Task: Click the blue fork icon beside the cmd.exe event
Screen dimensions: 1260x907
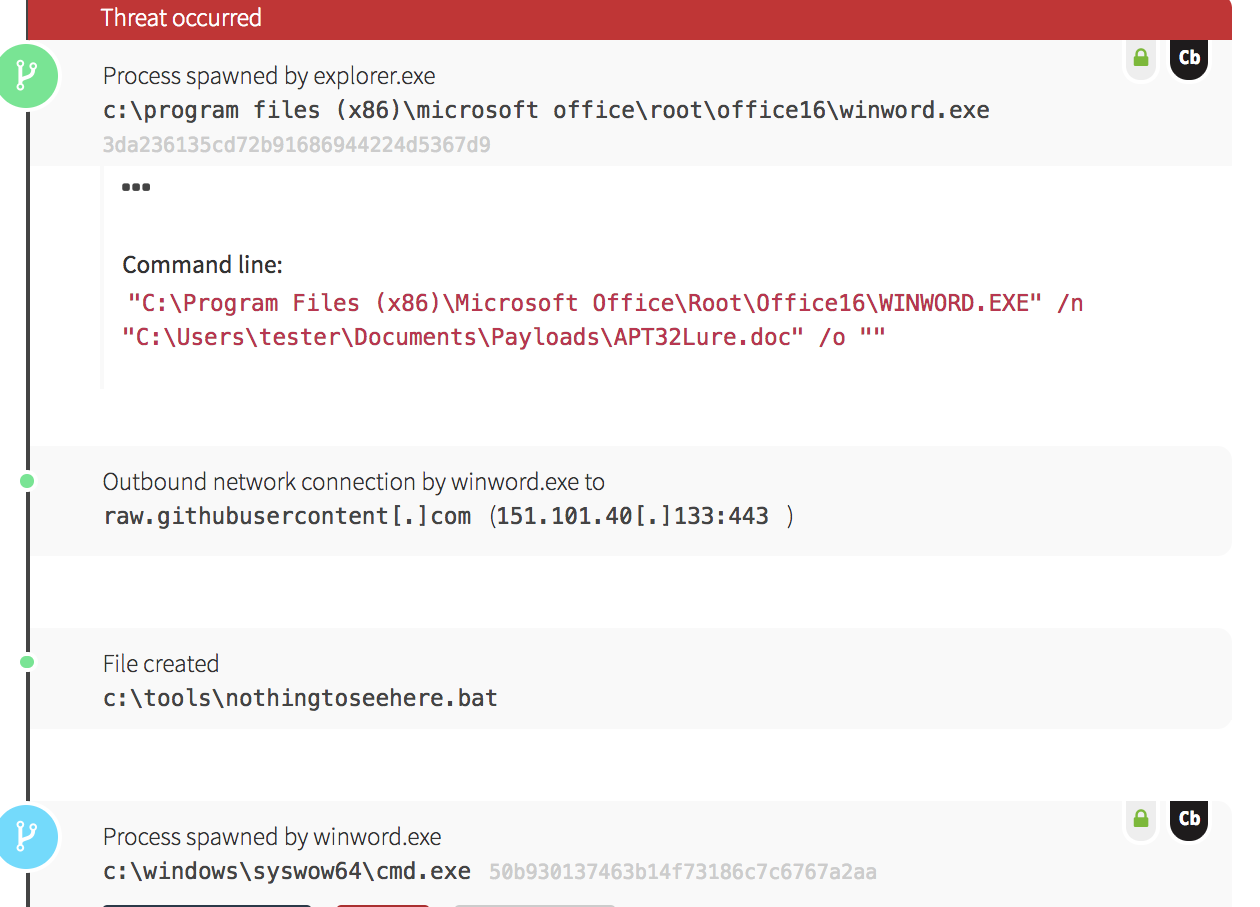Action: (28, 837)
